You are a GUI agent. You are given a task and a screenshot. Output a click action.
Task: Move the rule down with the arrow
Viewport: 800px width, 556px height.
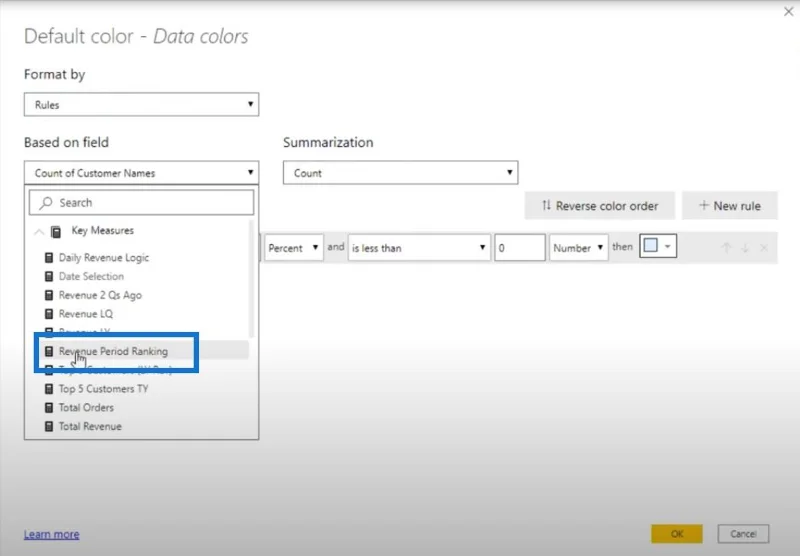pyautogui.click(x=745, y=248)
